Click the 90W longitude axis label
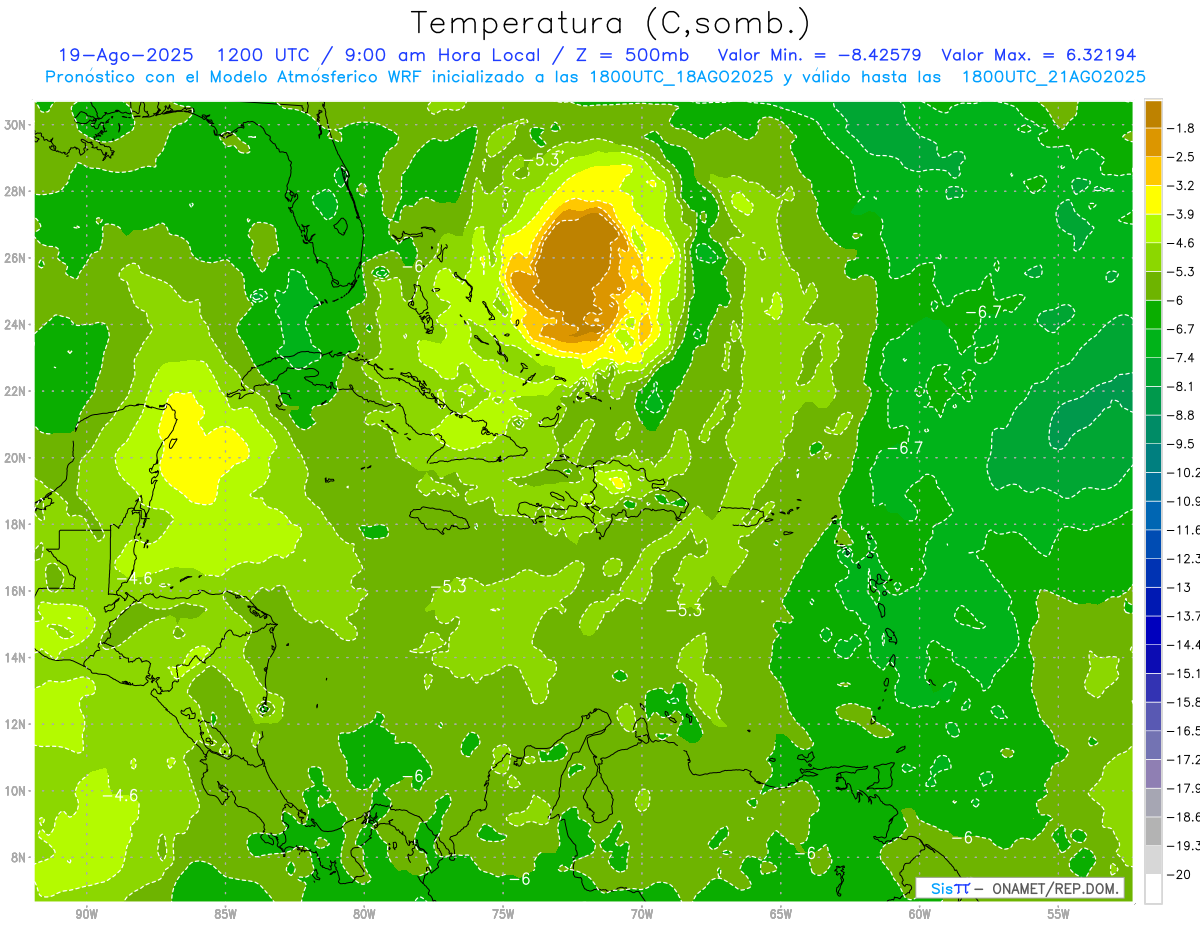The image size is (1200, 927). (86, 914)
